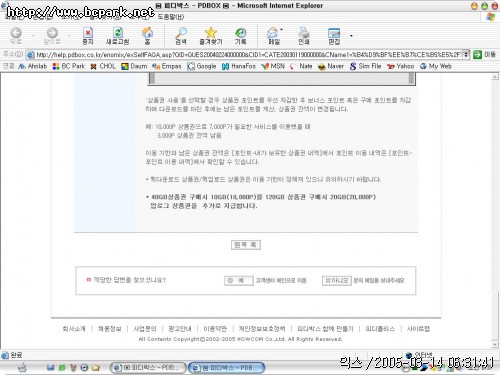Open the Home (홈) page icon
500x375 pixels.
(147, 36)
